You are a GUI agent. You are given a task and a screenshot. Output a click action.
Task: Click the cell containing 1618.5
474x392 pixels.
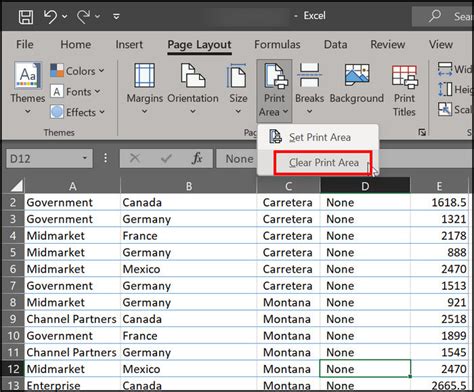(439, 202)
